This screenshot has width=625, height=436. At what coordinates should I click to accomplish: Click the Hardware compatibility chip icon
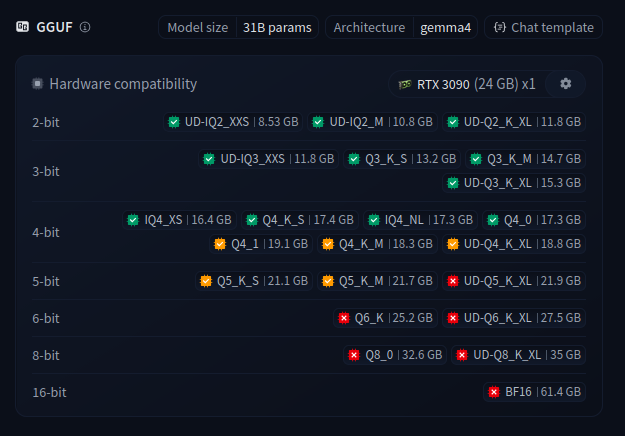click(37, 84)
